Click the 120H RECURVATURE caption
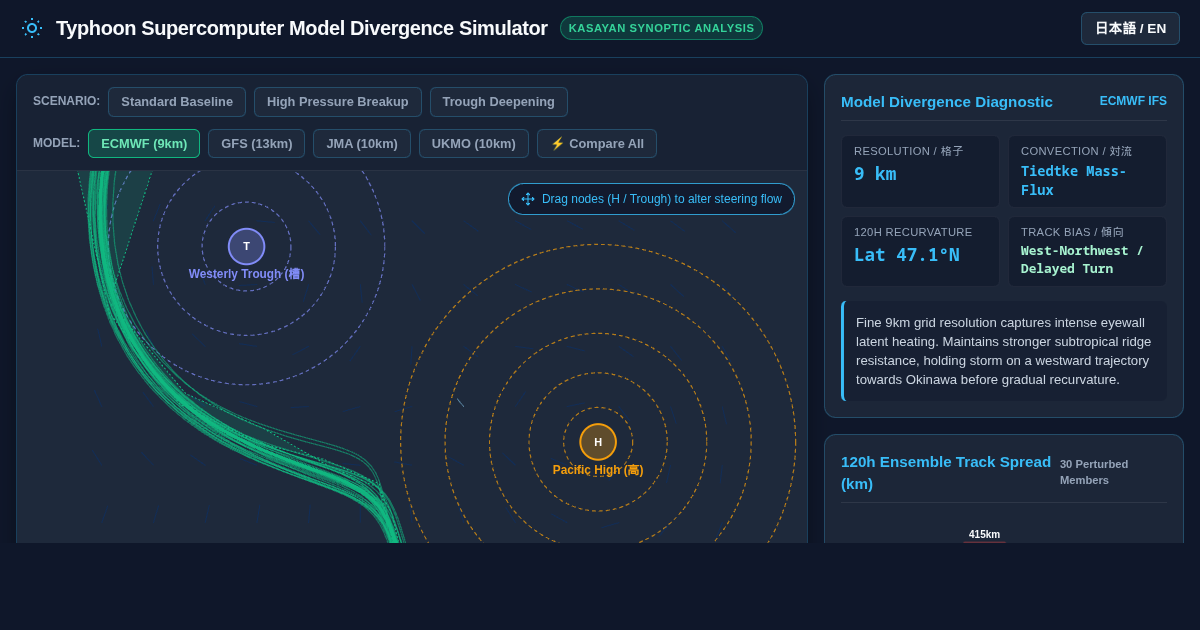The image size is (1200, 630). (913, 232)
